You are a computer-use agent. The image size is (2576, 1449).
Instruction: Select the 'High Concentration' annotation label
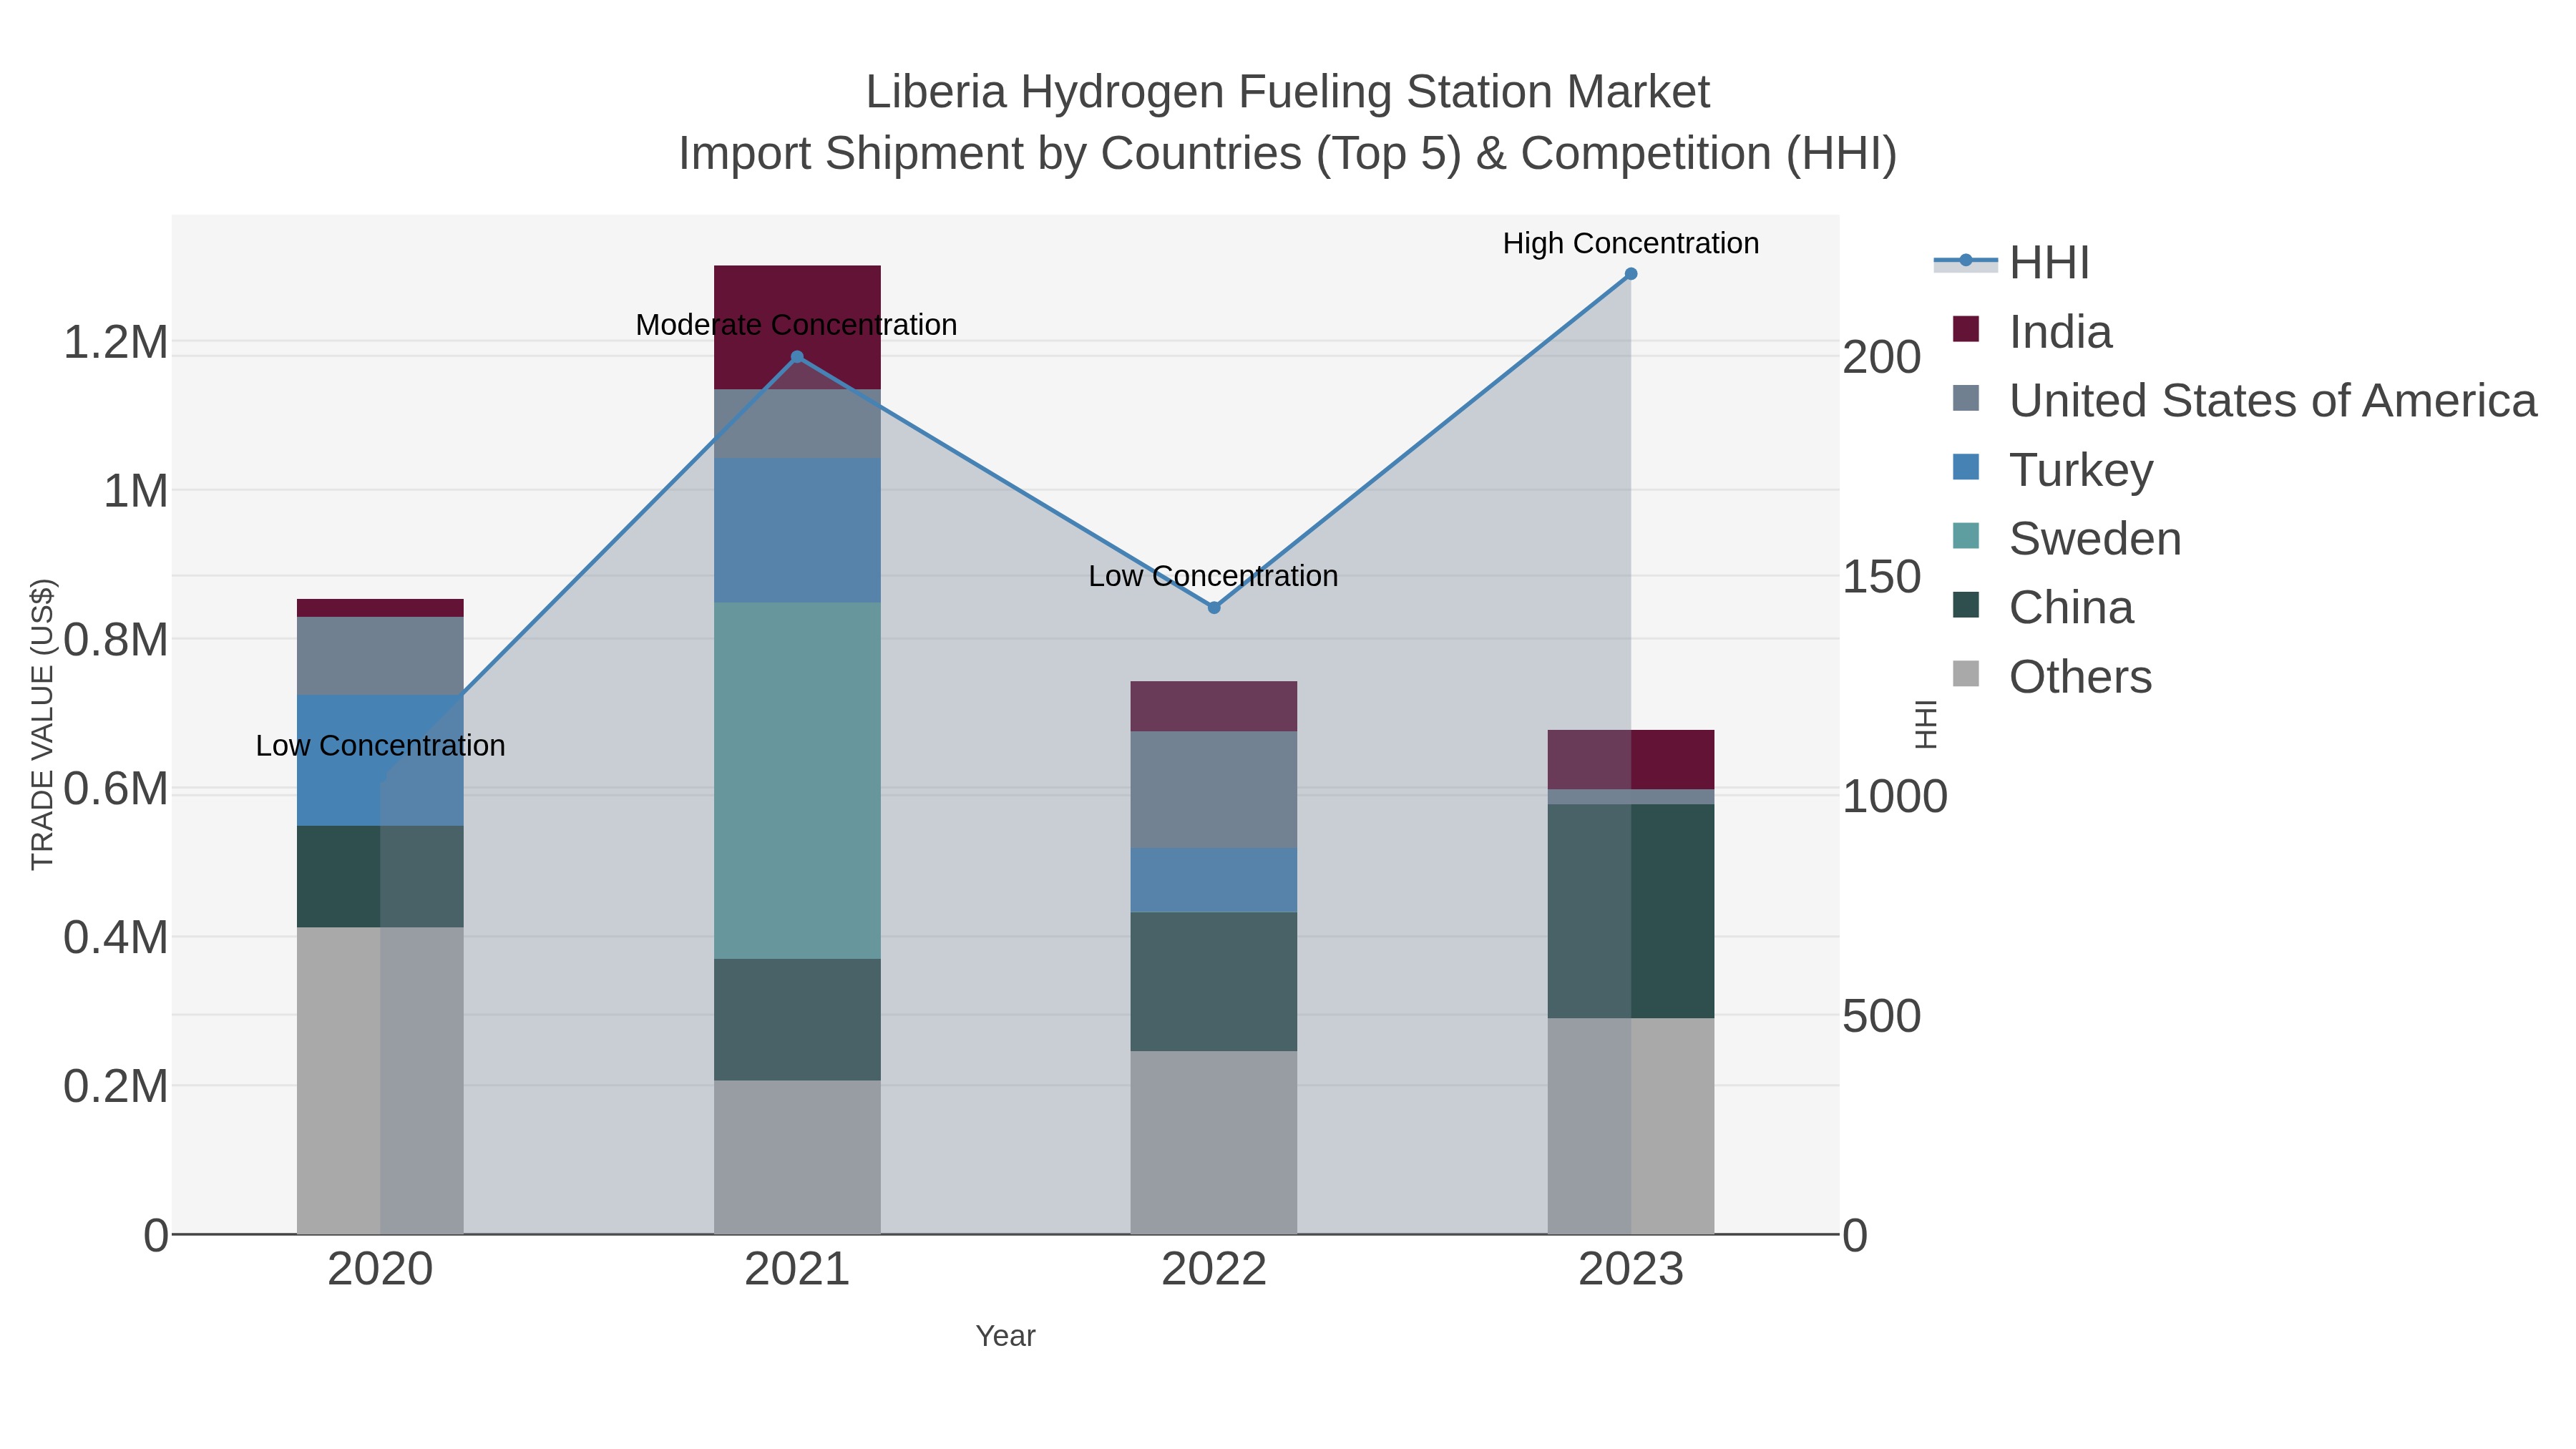(x=1631, y=243)
